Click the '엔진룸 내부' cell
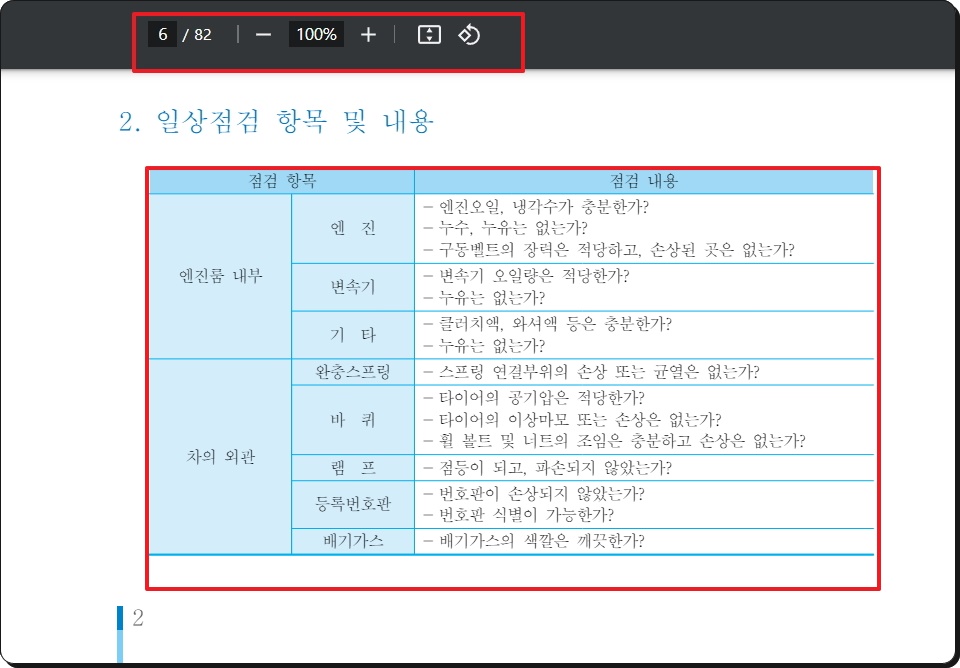 pyautogui.click(x=220, y=276)
